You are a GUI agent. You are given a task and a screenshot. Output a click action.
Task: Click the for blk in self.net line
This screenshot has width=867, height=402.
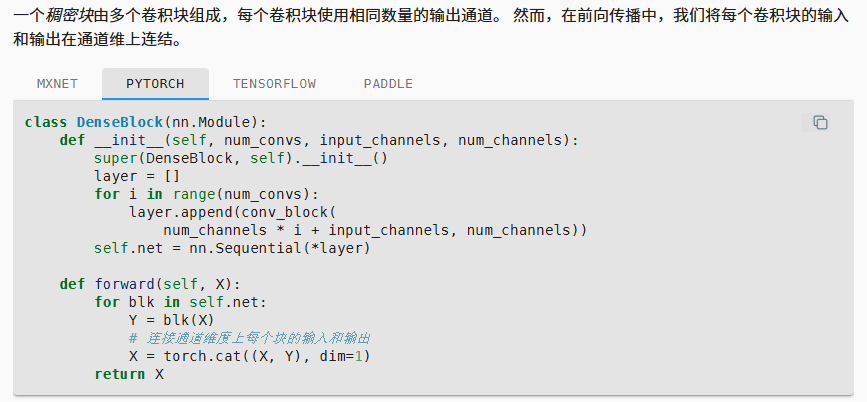click(x=184, y=302)
